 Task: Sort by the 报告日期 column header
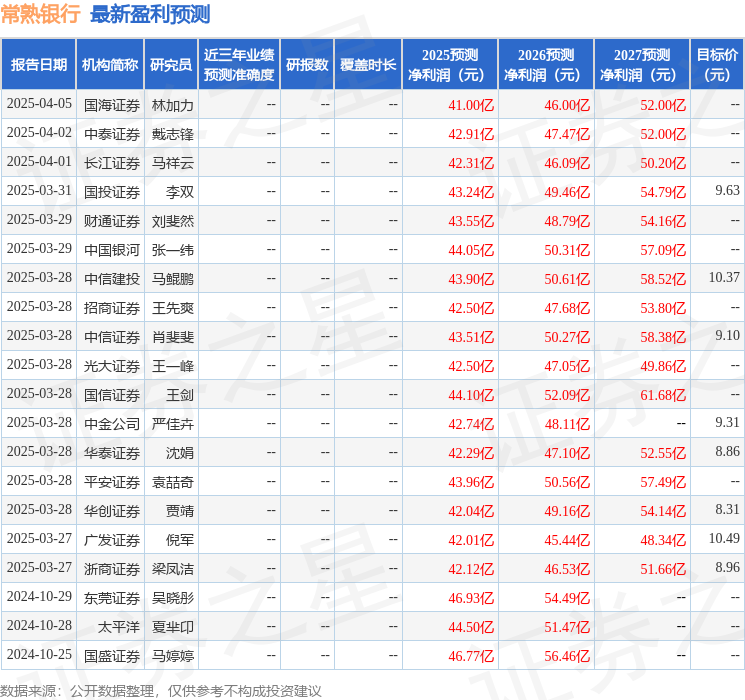pos(38,65)
